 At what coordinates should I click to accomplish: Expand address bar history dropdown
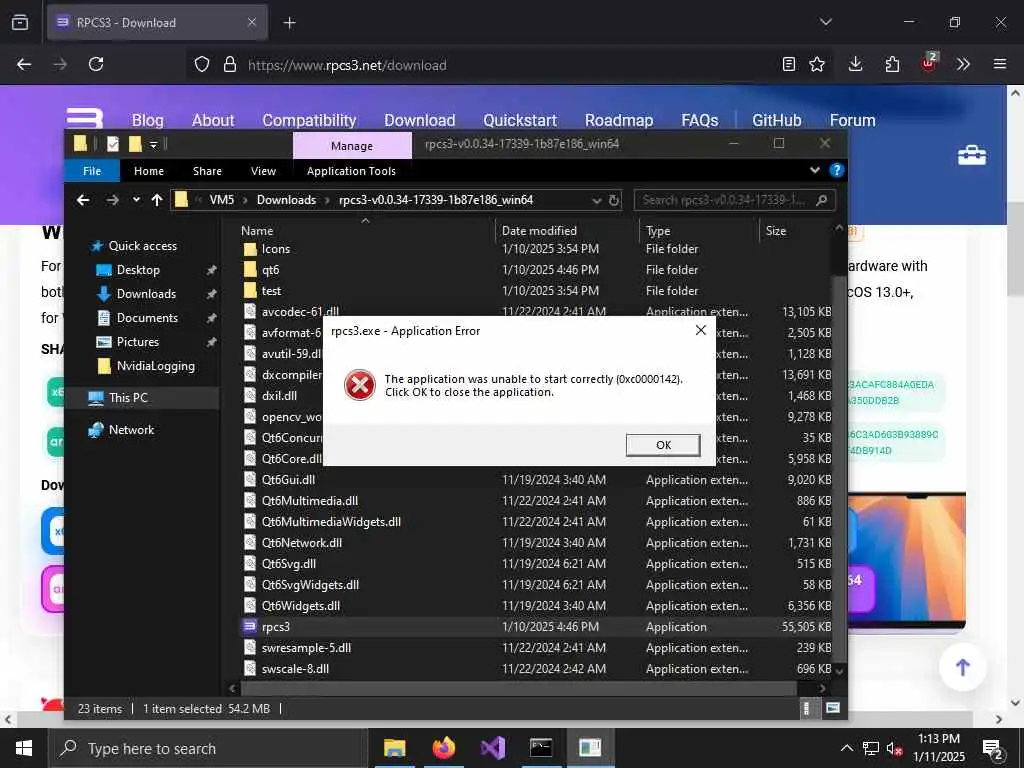pyautogui.click(x=596, y=200)
